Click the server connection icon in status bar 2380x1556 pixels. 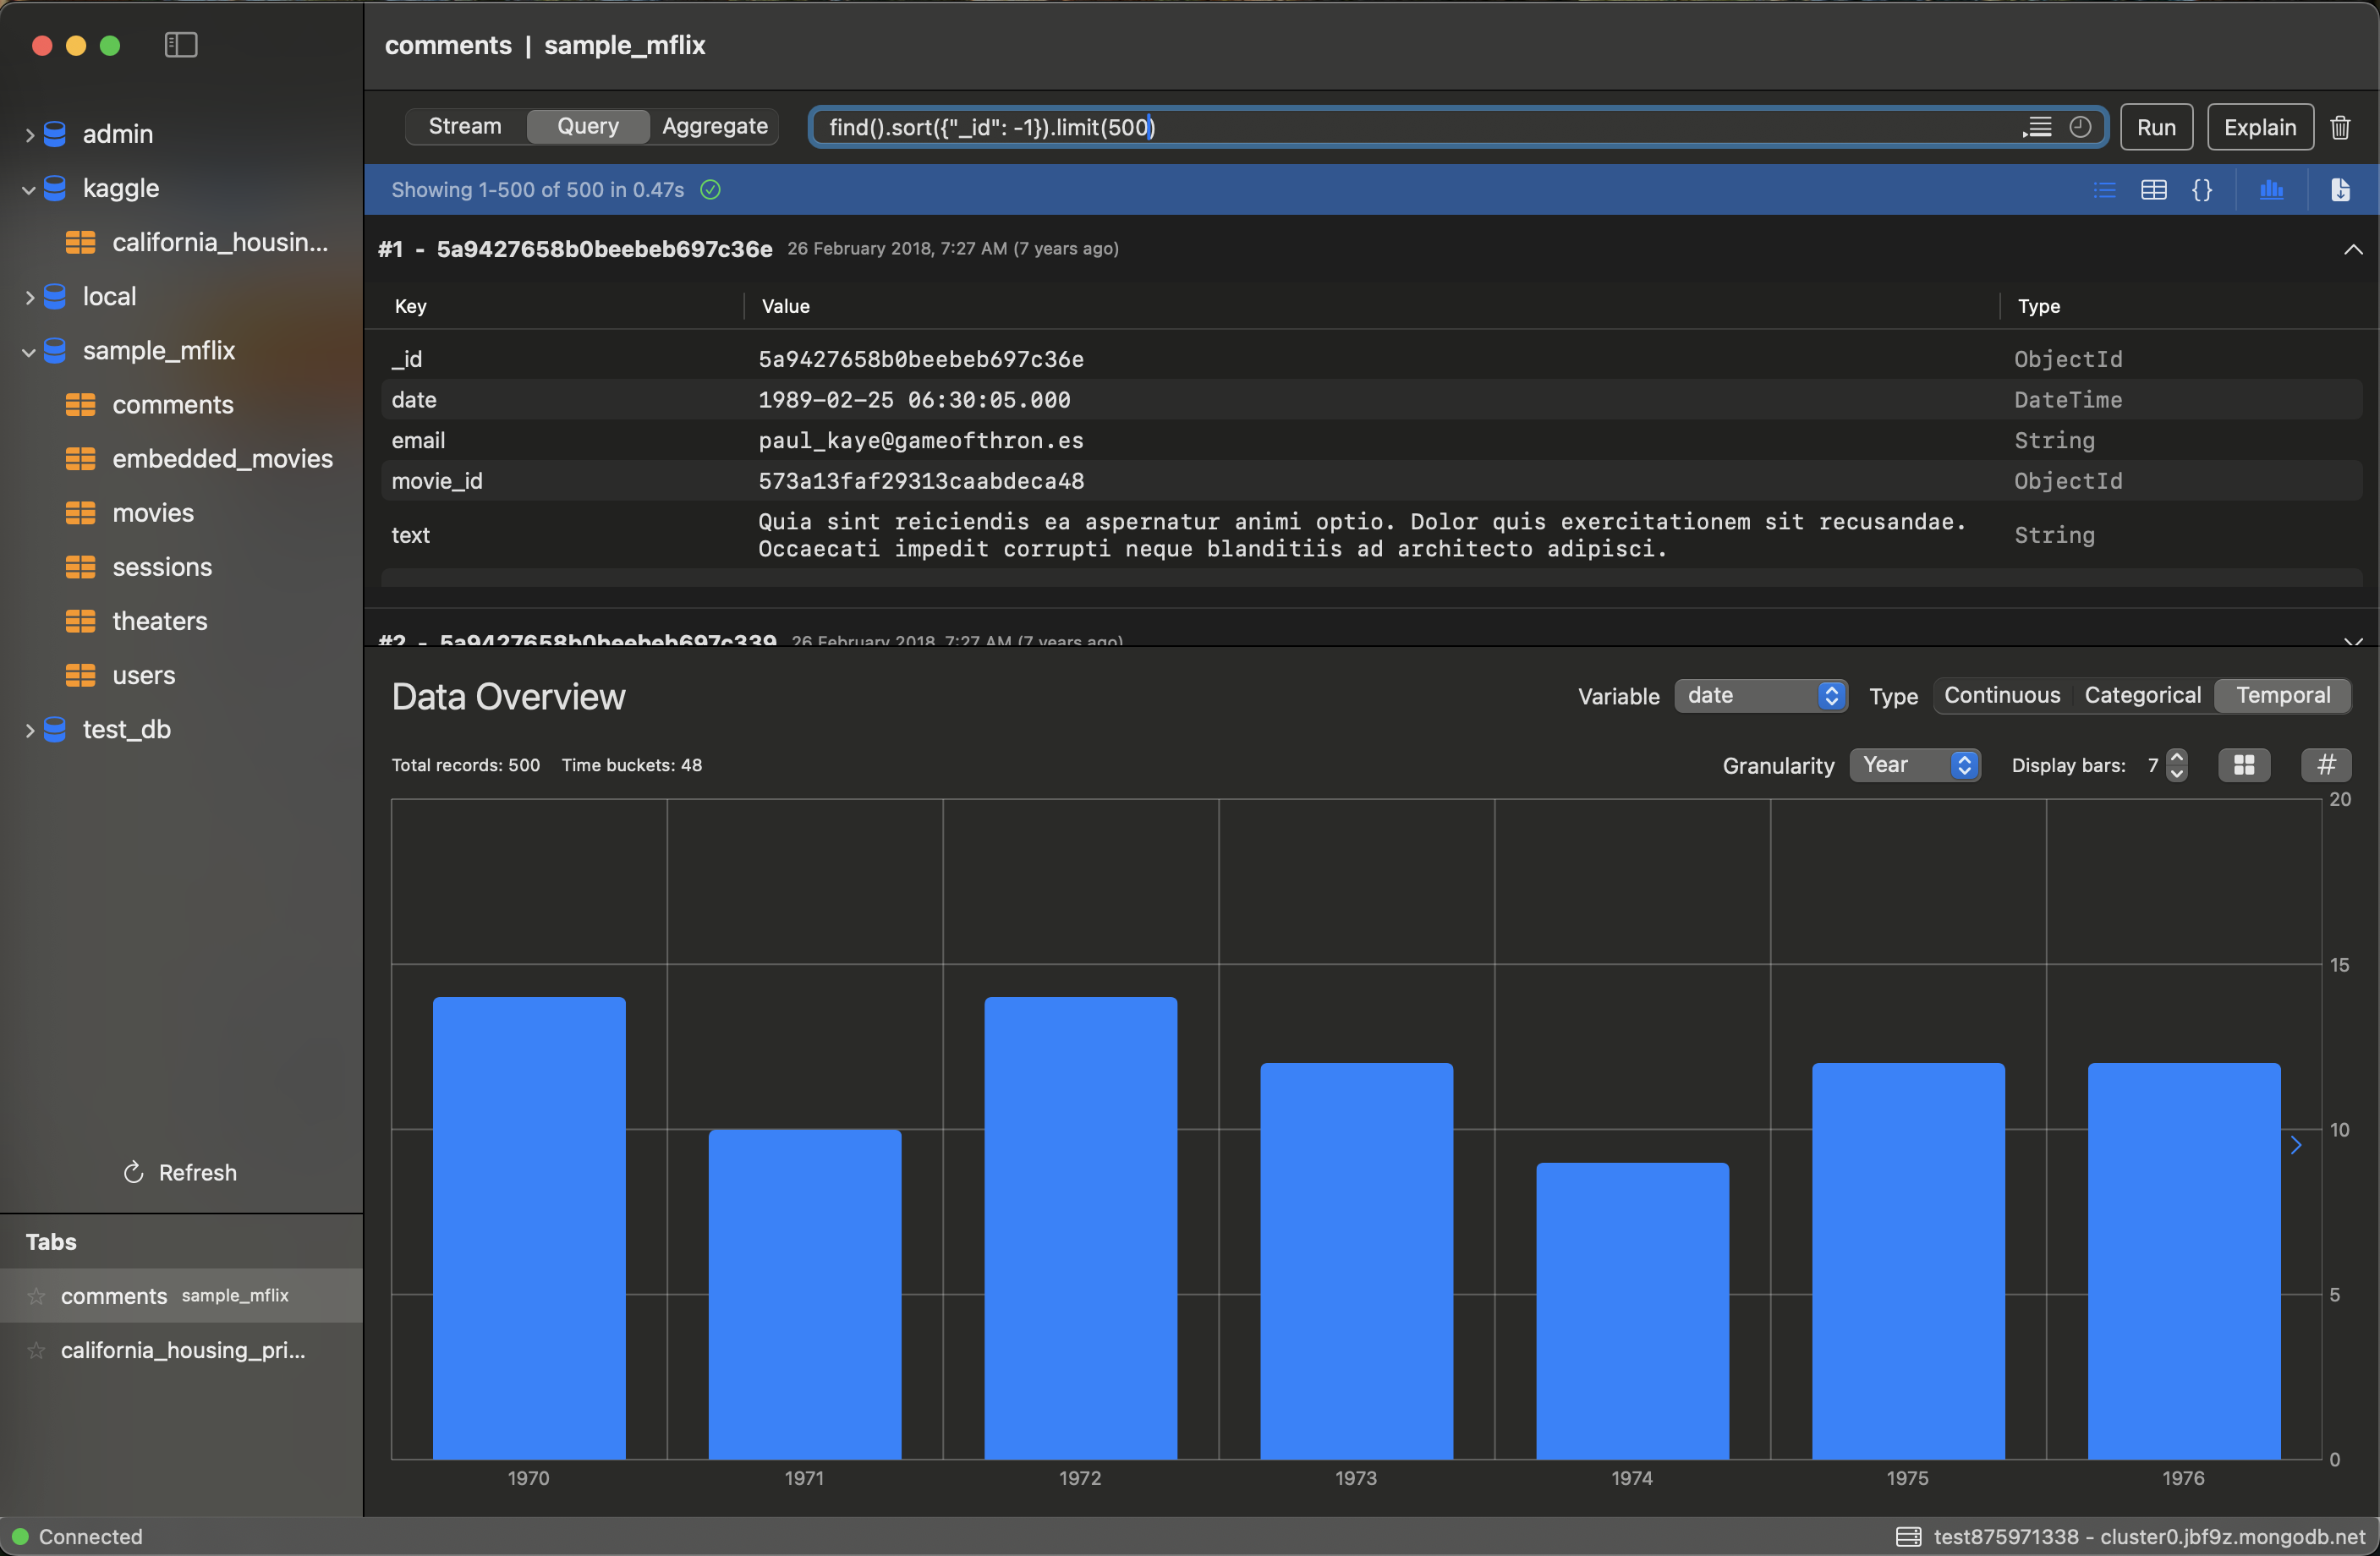click(1908, 1537)
